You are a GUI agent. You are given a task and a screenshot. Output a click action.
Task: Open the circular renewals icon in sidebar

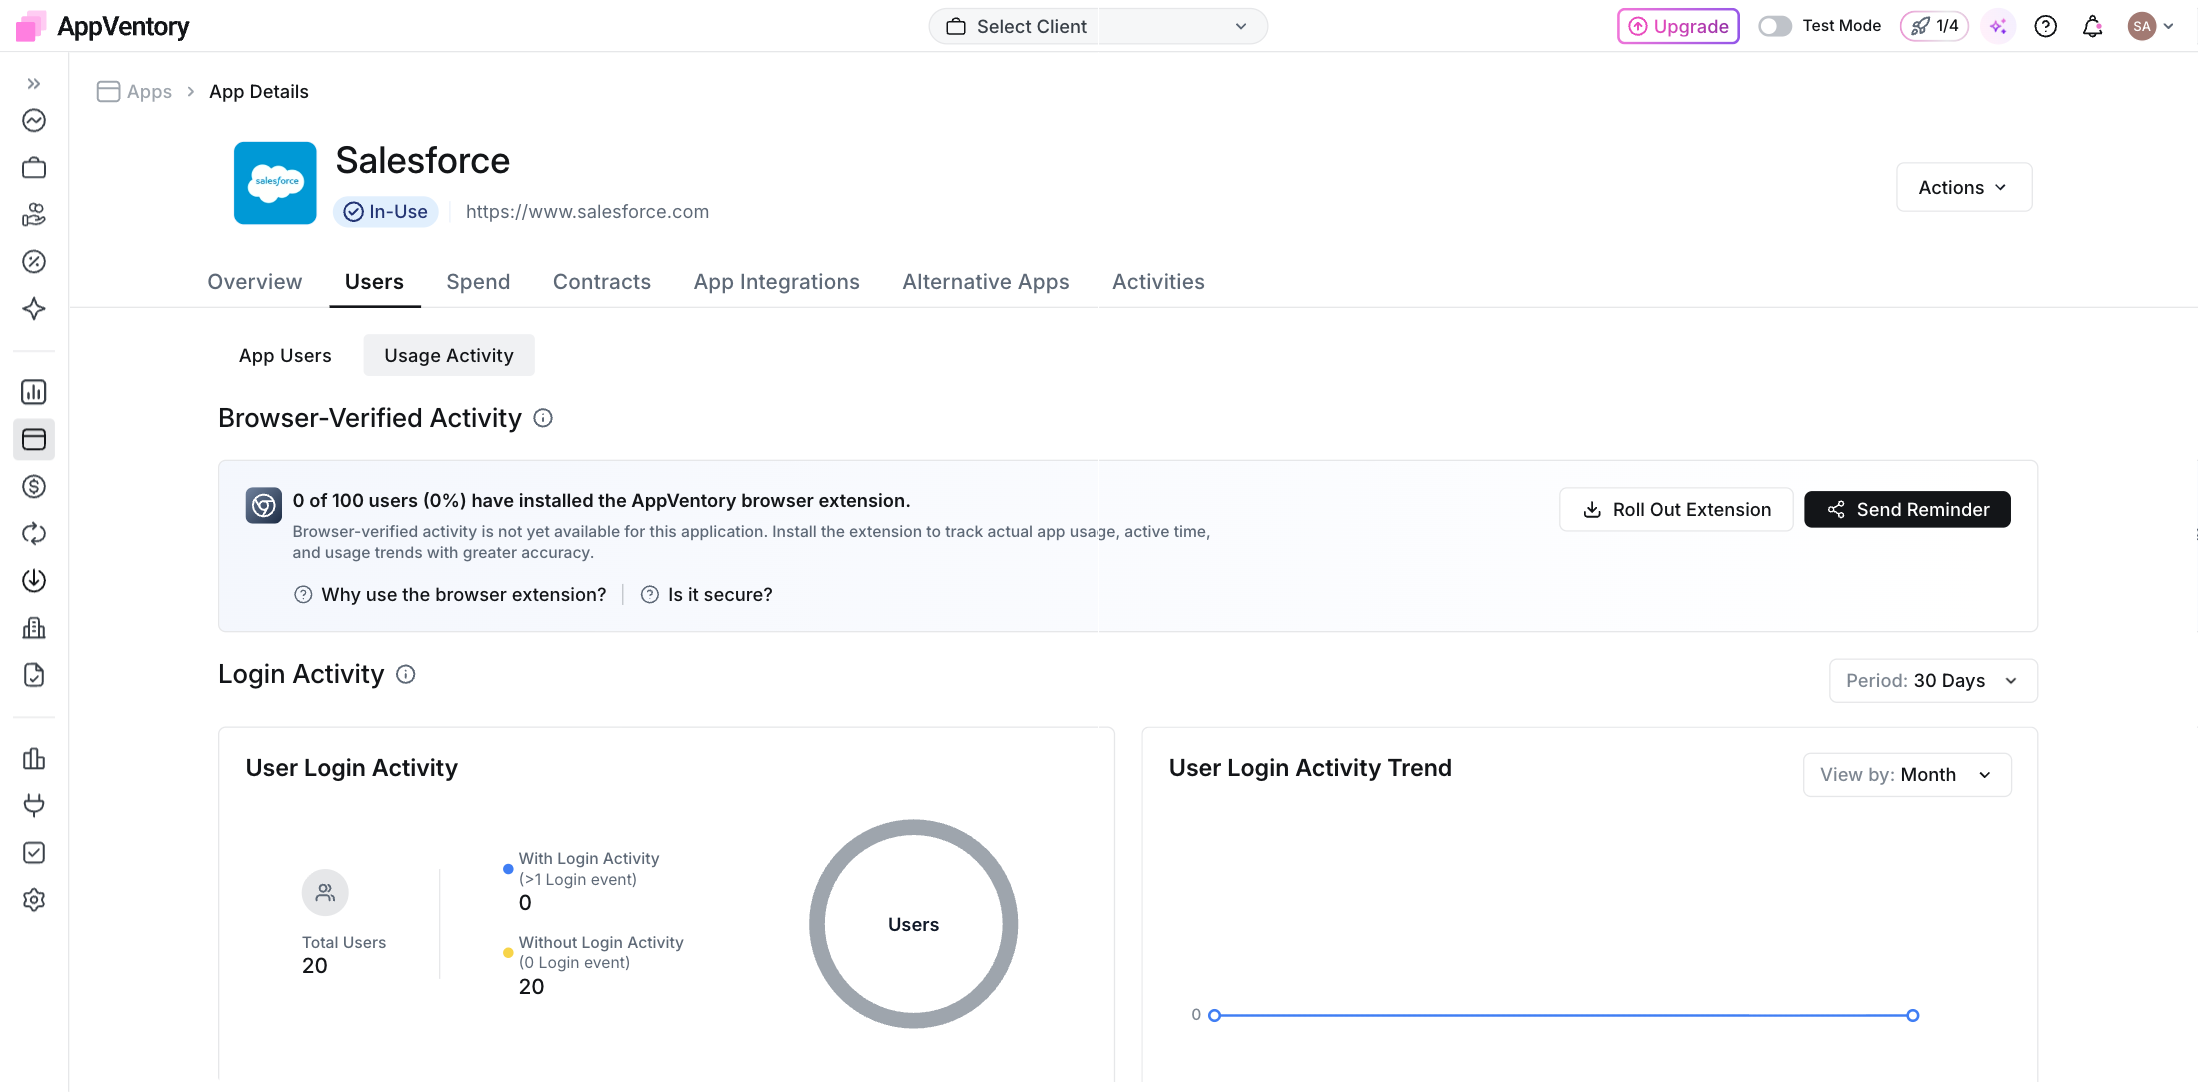[x=34, y=534]
